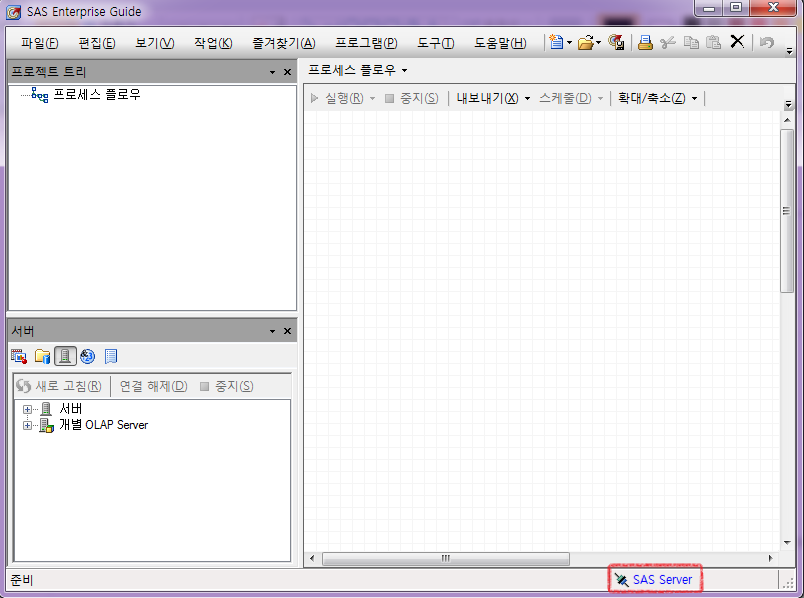
Task: Open 프로젝트 트리 panel options dropdown arrow
Action: point(272,72)
